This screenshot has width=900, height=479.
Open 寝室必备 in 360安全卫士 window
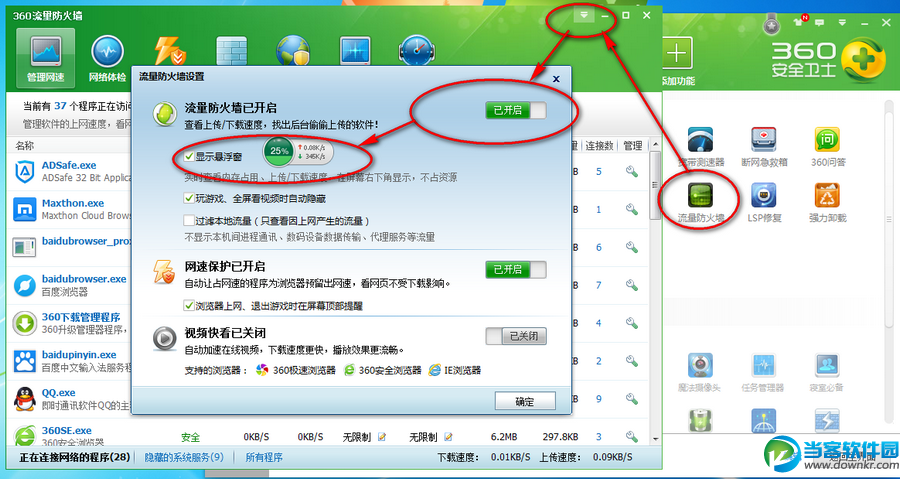click(x=827, y=372)
